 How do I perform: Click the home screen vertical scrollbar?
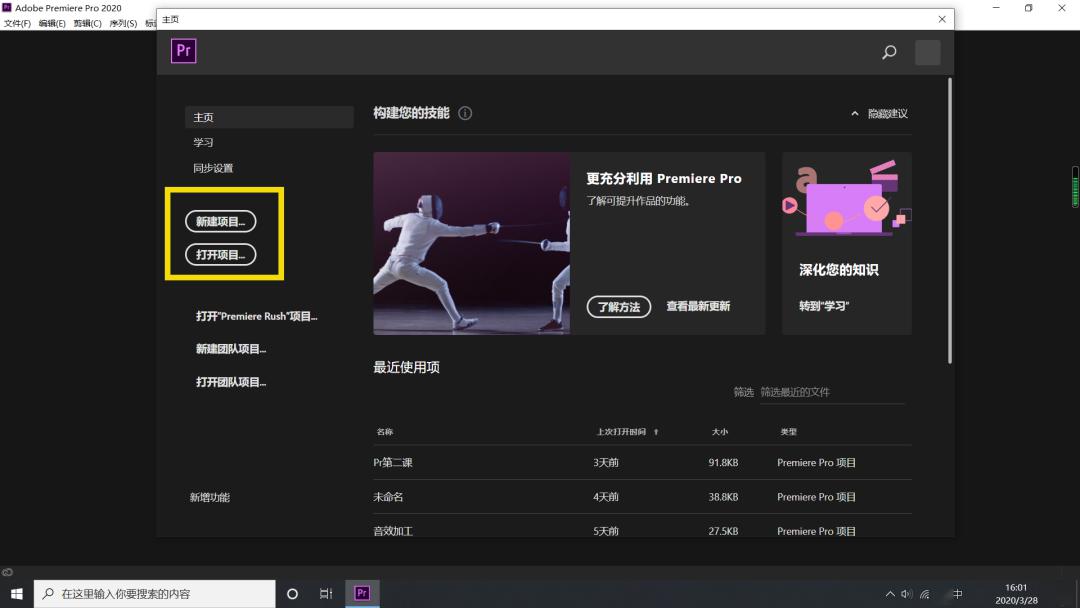click(x=949, y=220)
